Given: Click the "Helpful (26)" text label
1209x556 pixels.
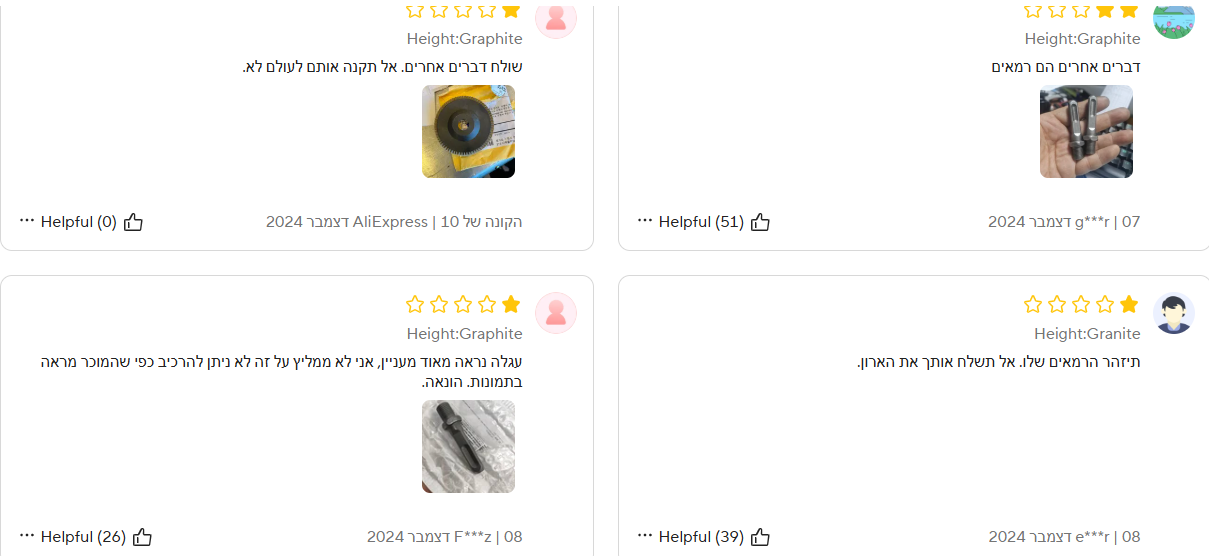Looking at the screenshot, I should (83, 537).
